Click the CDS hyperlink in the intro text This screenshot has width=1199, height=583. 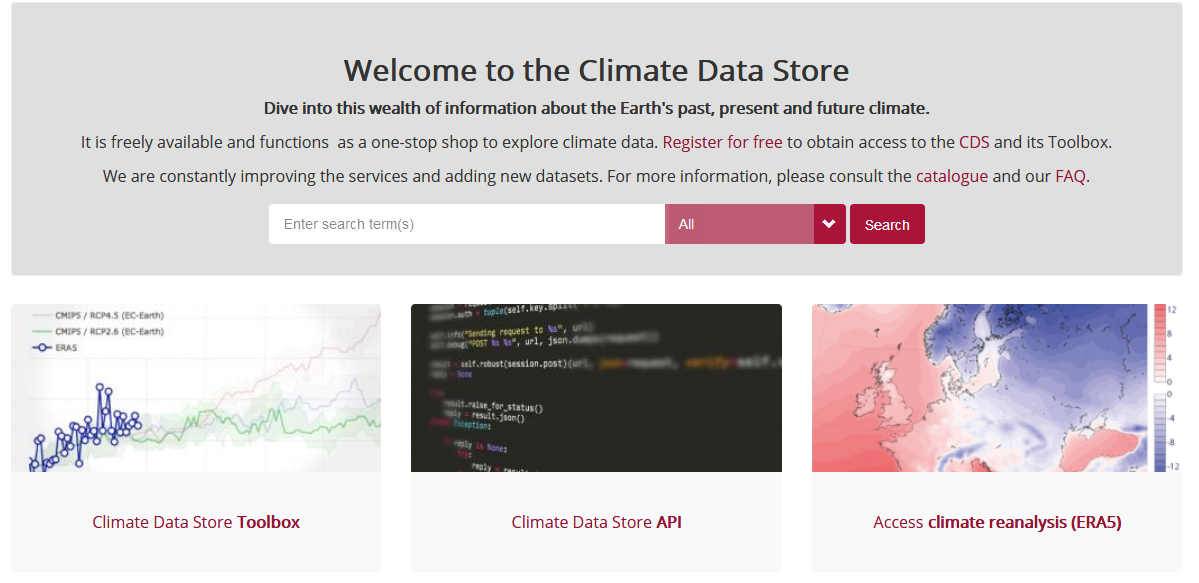coord(973,141)
